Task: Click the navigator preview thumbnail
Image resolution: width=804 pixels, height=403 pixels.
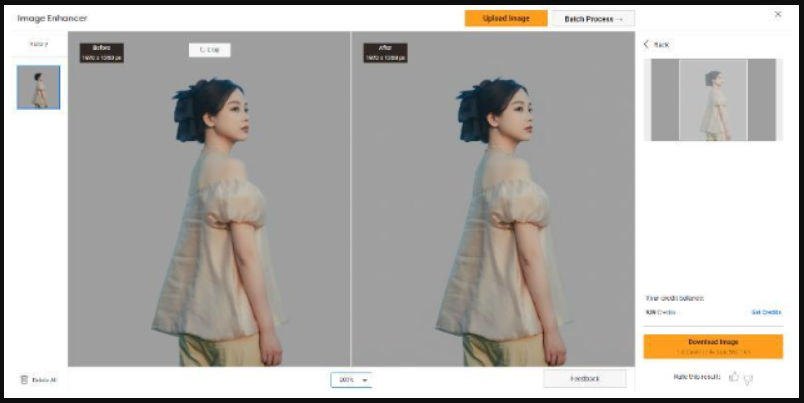Action: point(712,100)
